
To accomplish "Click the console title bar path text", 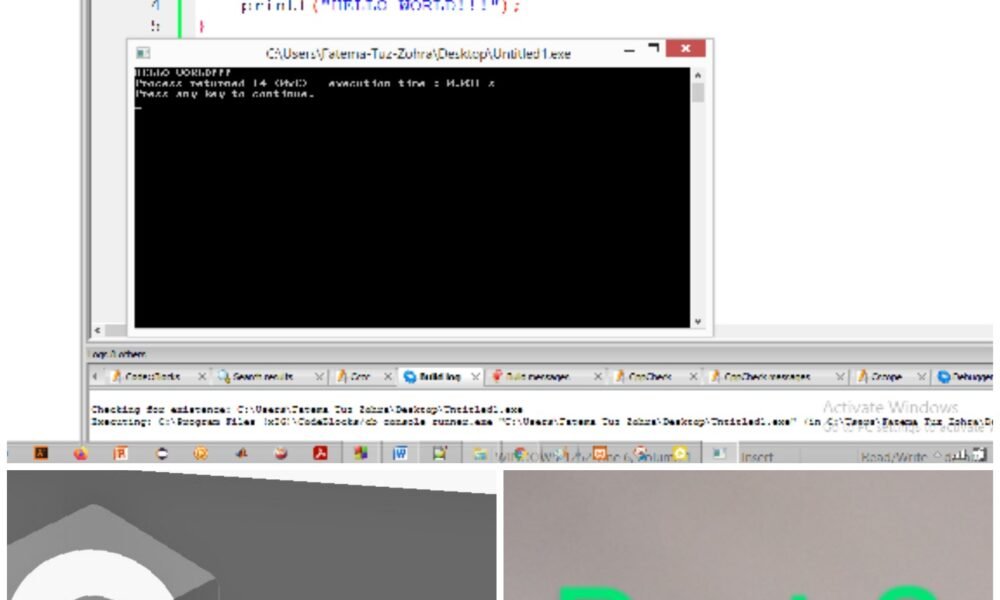I will tap(418, 54).
